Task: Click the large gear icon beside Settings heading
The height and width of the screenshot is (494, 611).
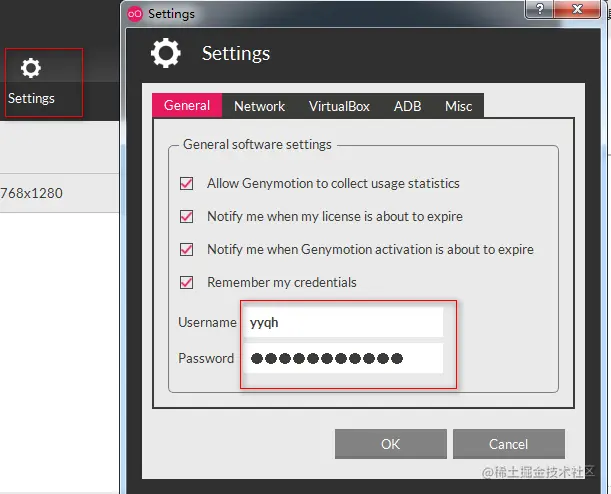Action: [166, 53]
